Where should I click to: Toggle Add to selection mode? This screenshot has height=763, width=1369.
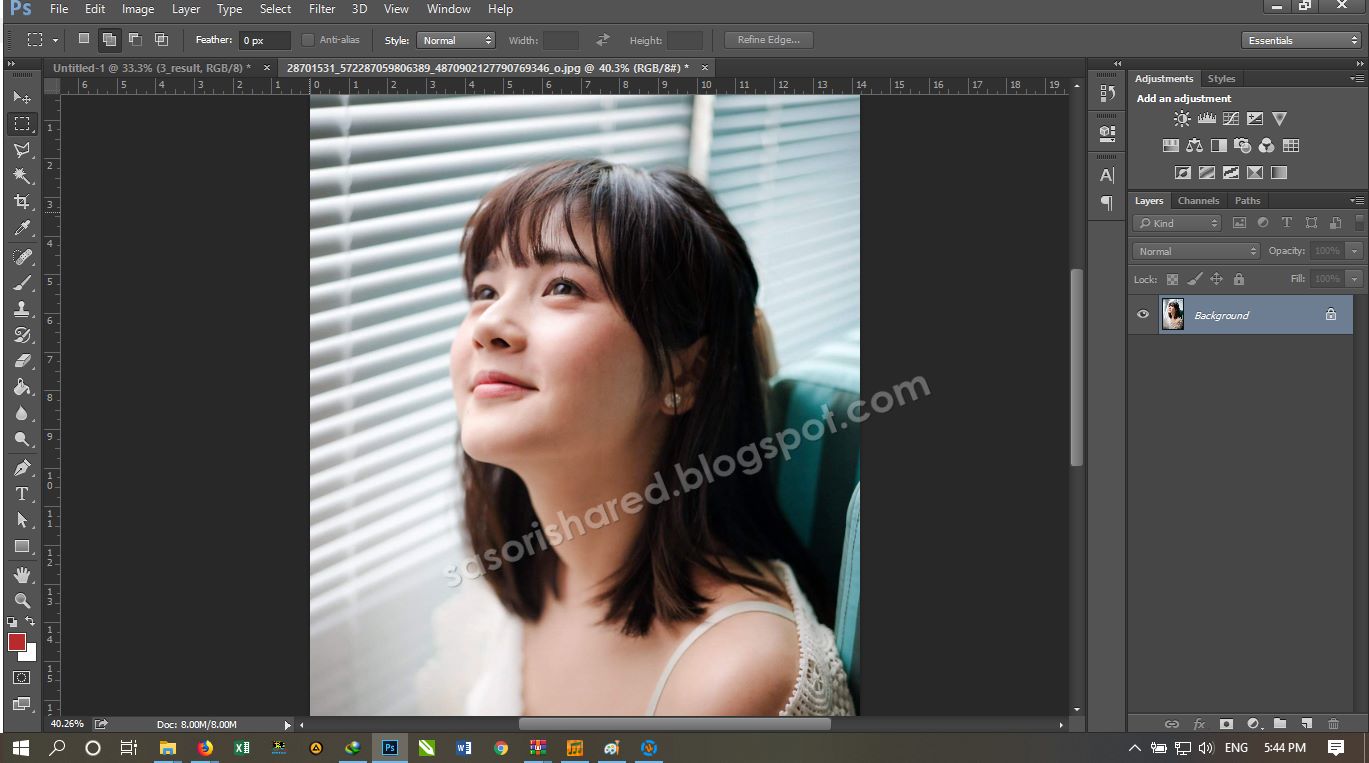point(109,40)
